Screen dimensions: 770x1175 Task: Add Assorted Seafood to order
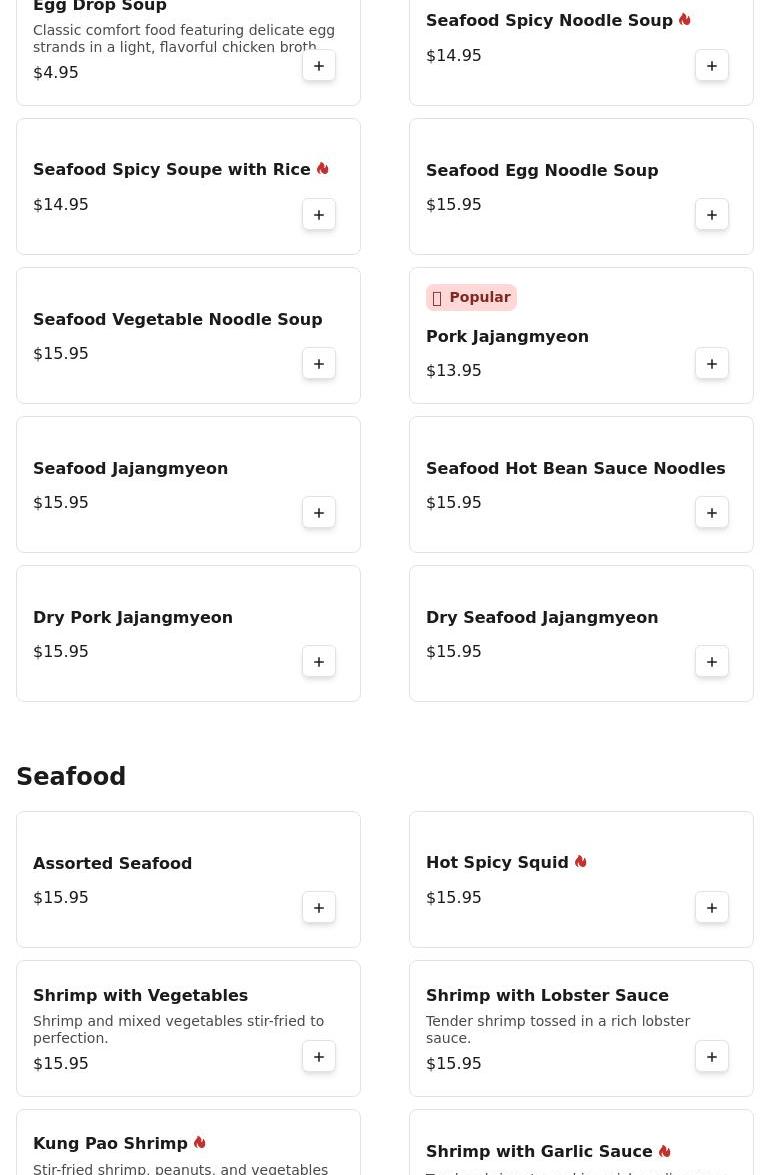[x=319, y=908]
